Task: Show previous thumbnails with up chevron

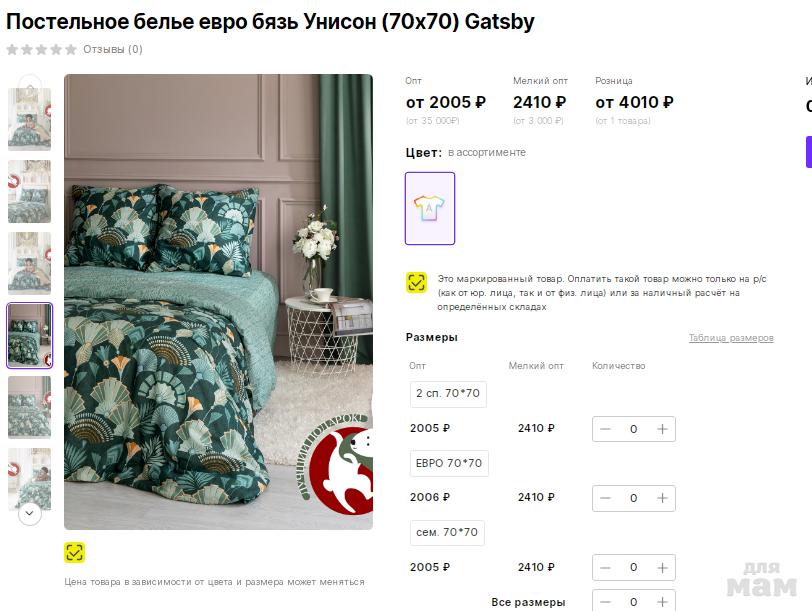Action: coord(30,83)
